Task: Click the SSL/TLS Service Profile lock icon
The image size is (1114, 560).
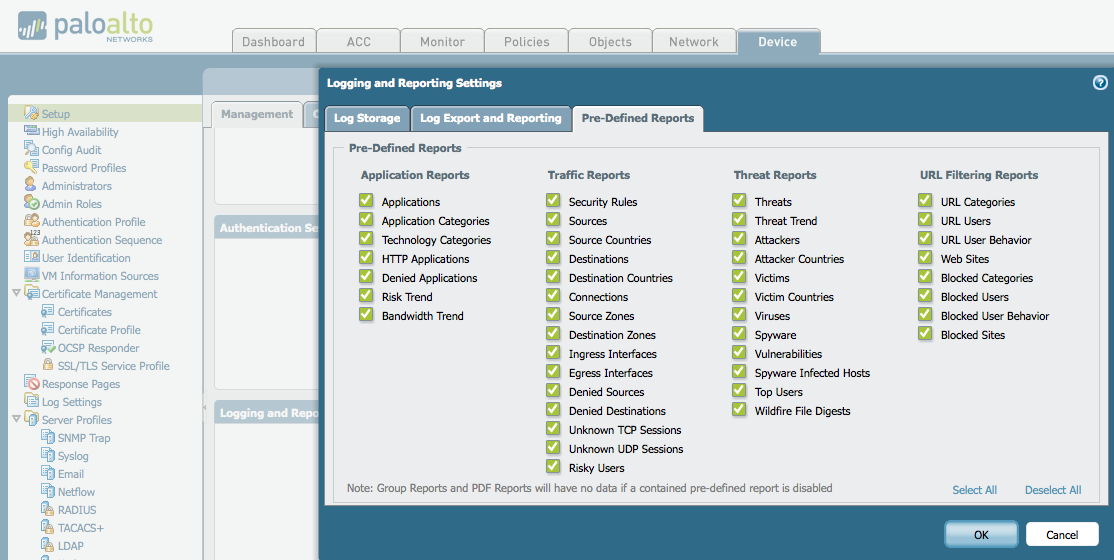Action: (x=48, y=365)
